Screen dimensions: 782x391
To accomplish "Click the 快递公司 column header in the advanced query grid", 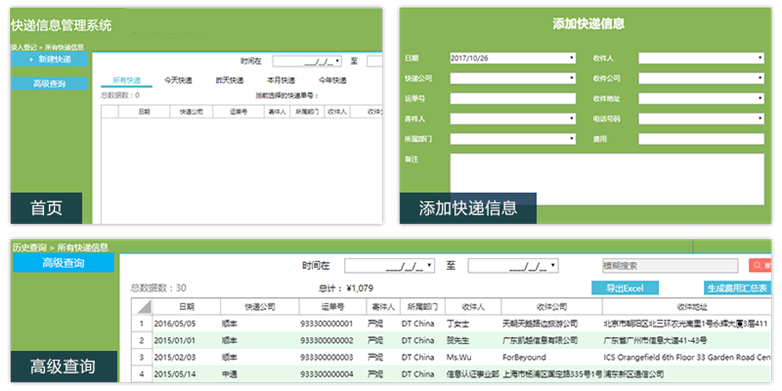I will click(x=260, y=306).
